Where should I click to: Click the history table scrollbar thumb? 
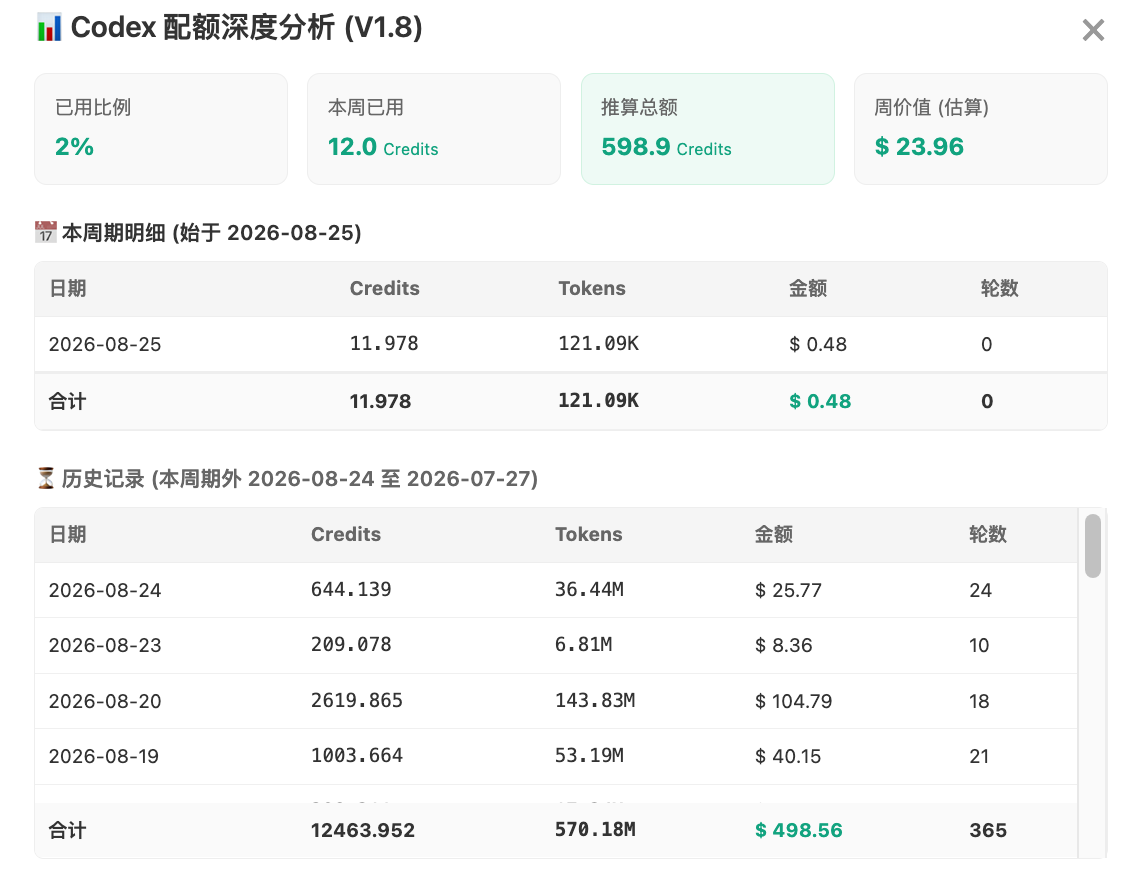pyautogui.click(x=1093, y=545)
